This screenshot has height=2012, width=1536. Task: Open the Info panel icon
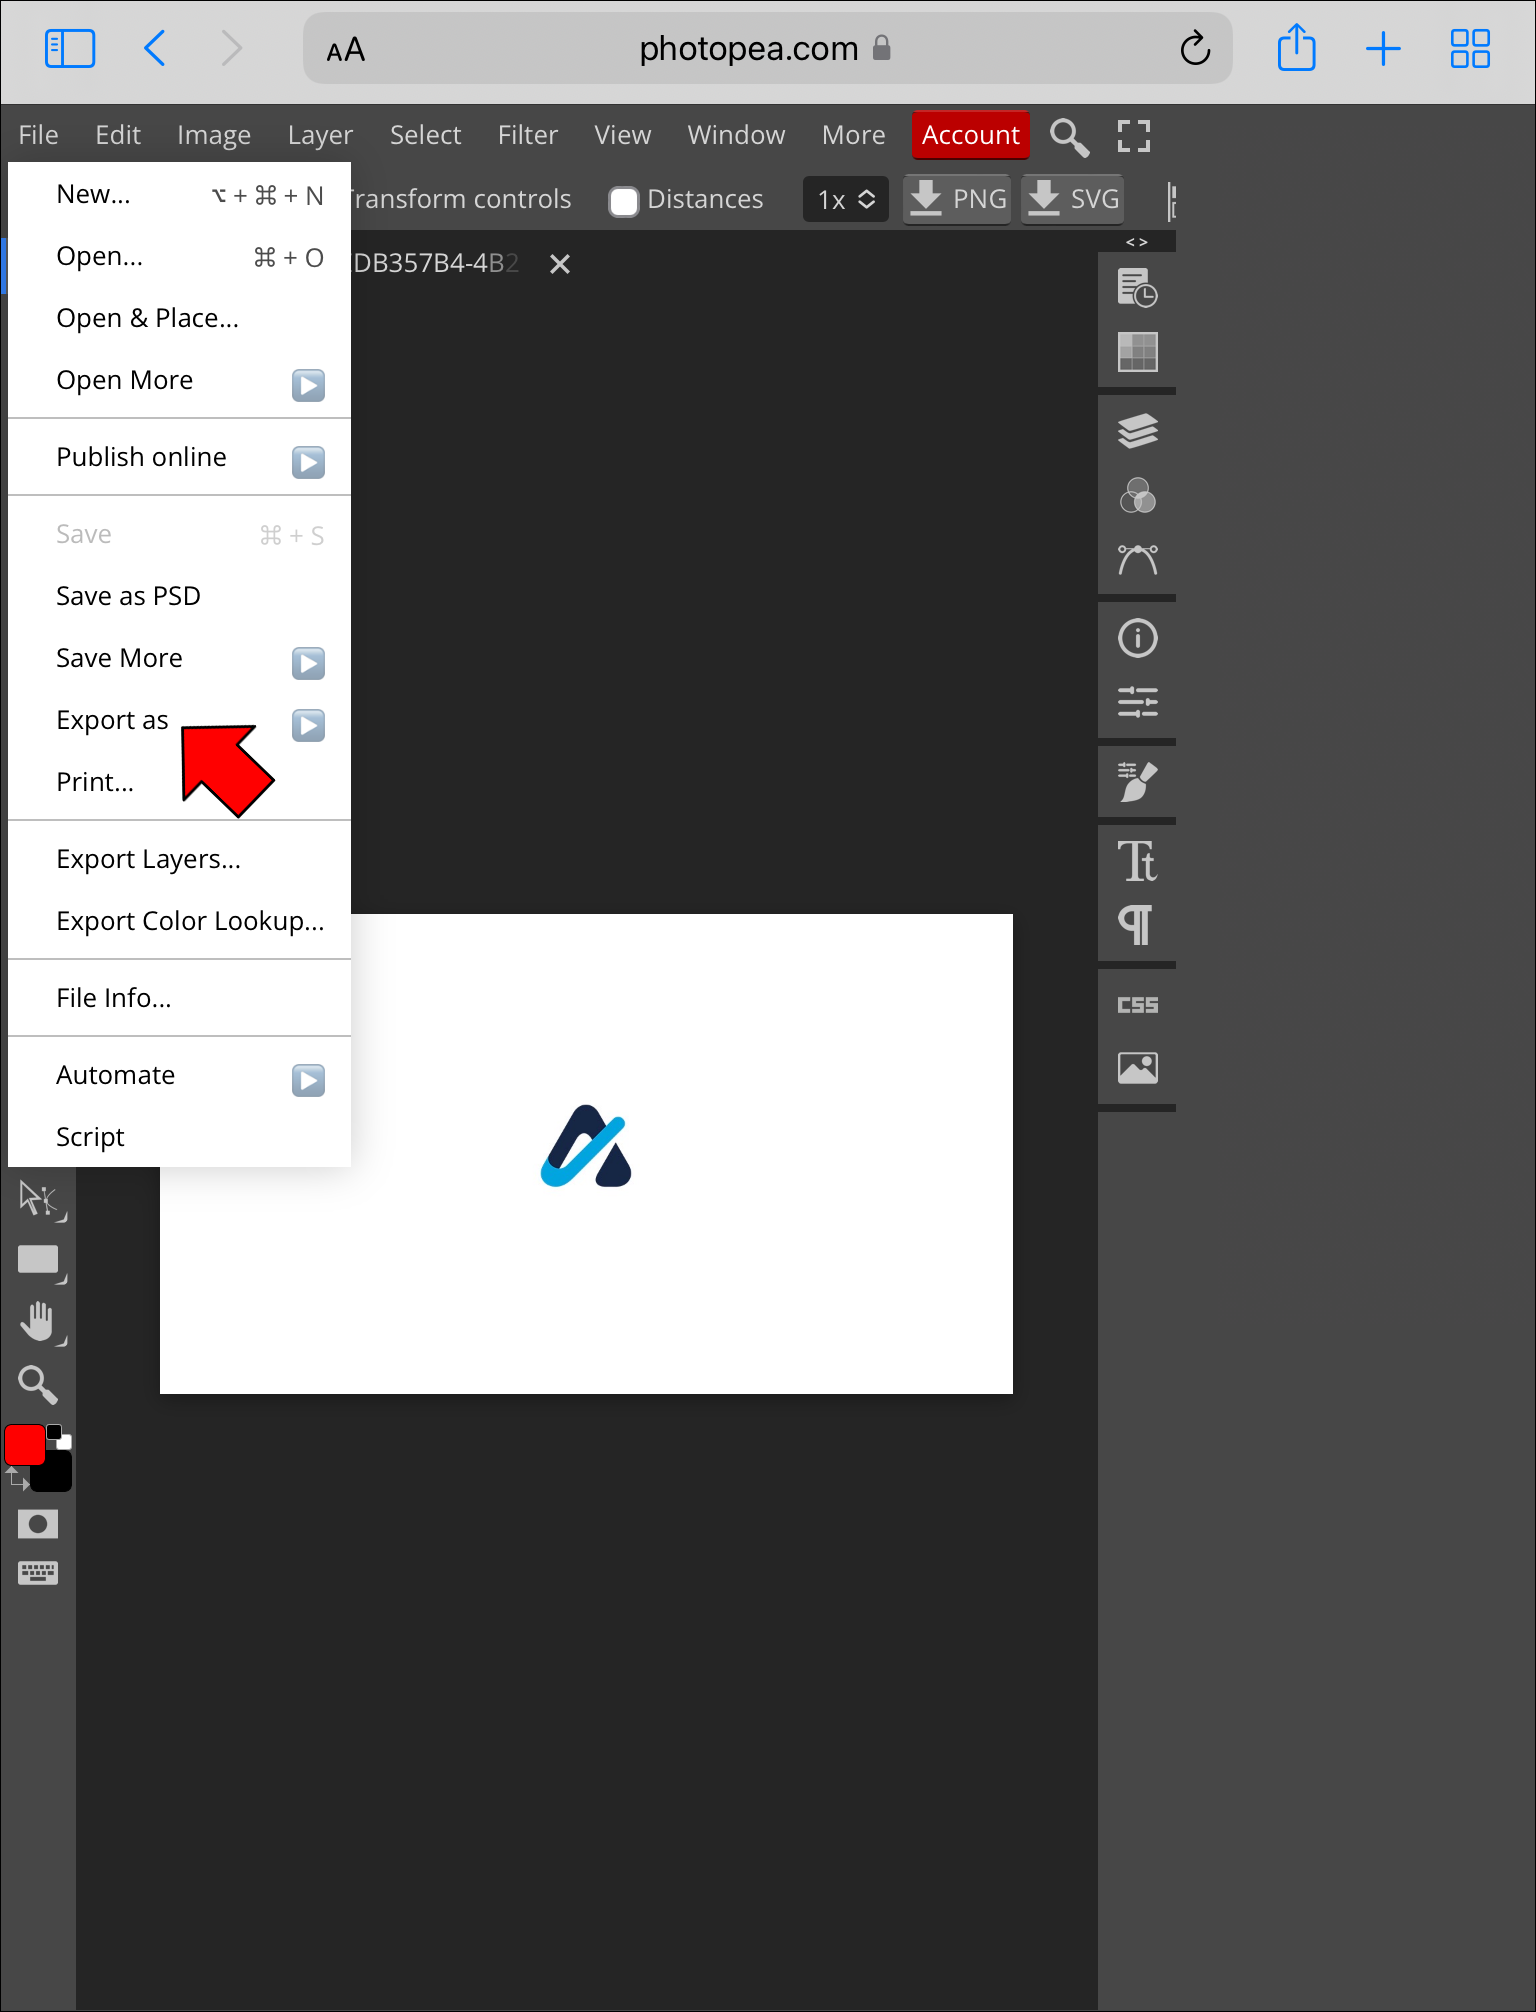click(1137, 638)
